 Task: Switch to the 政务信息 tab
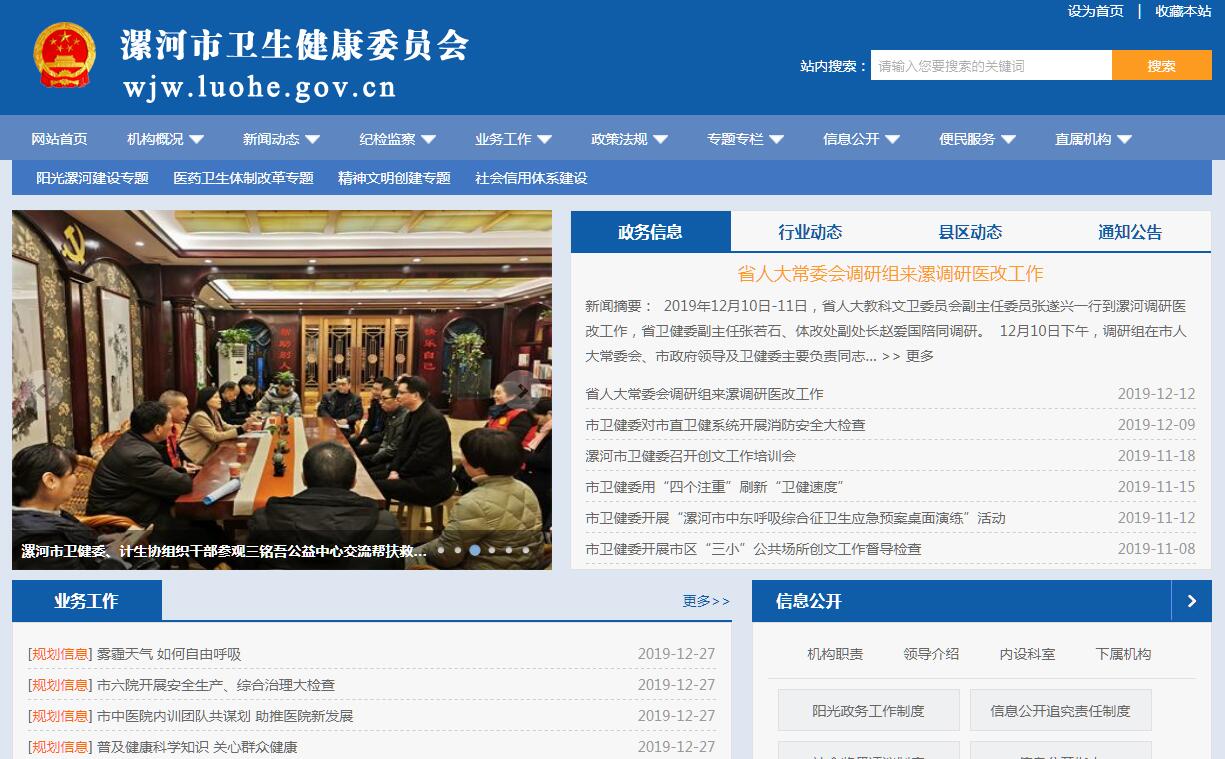coord(650,232)
